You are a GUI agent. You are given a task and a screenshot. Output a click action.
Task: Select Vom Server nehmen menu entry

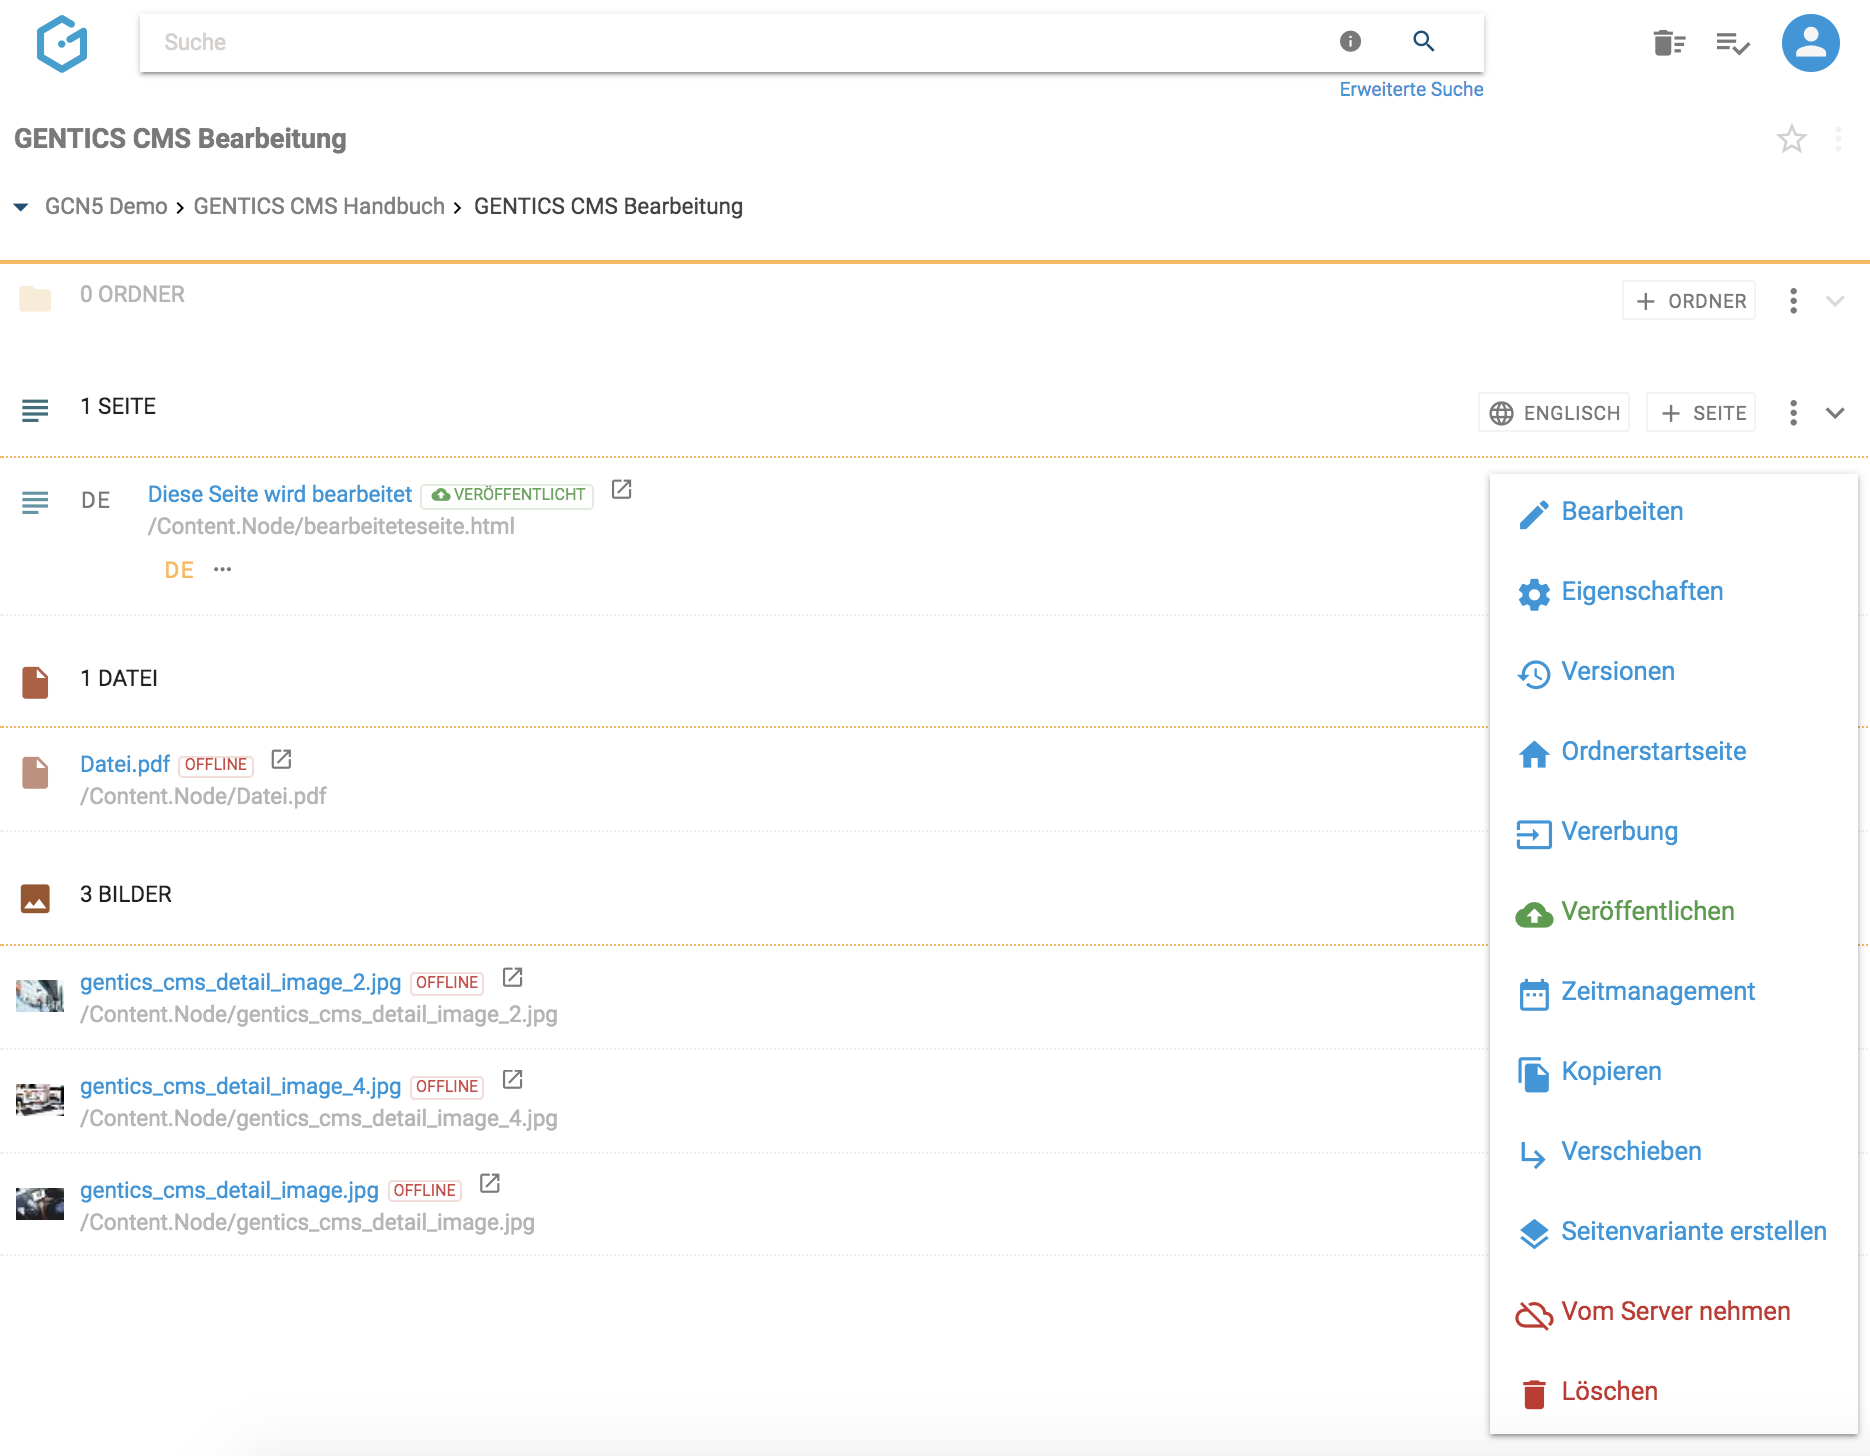click(x=1673, y=1312)
